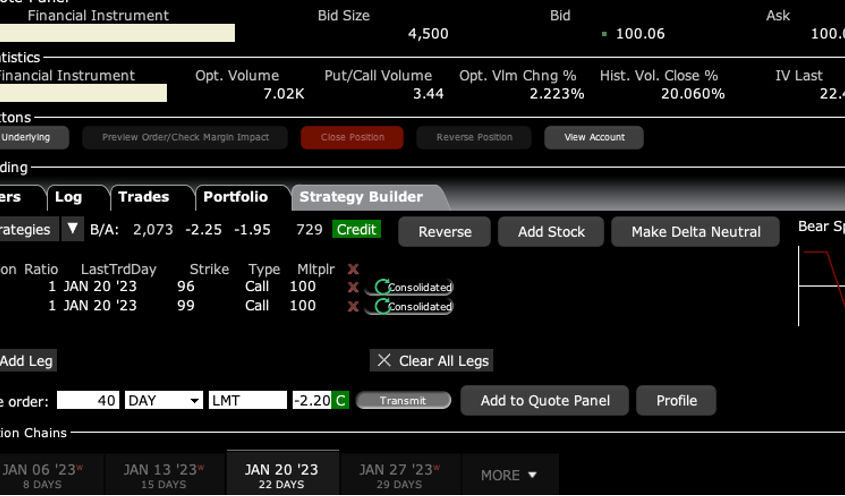Screen dimensions: 845x496
Task: Remove the 96 strike call leg
Action: click(352, 287)
